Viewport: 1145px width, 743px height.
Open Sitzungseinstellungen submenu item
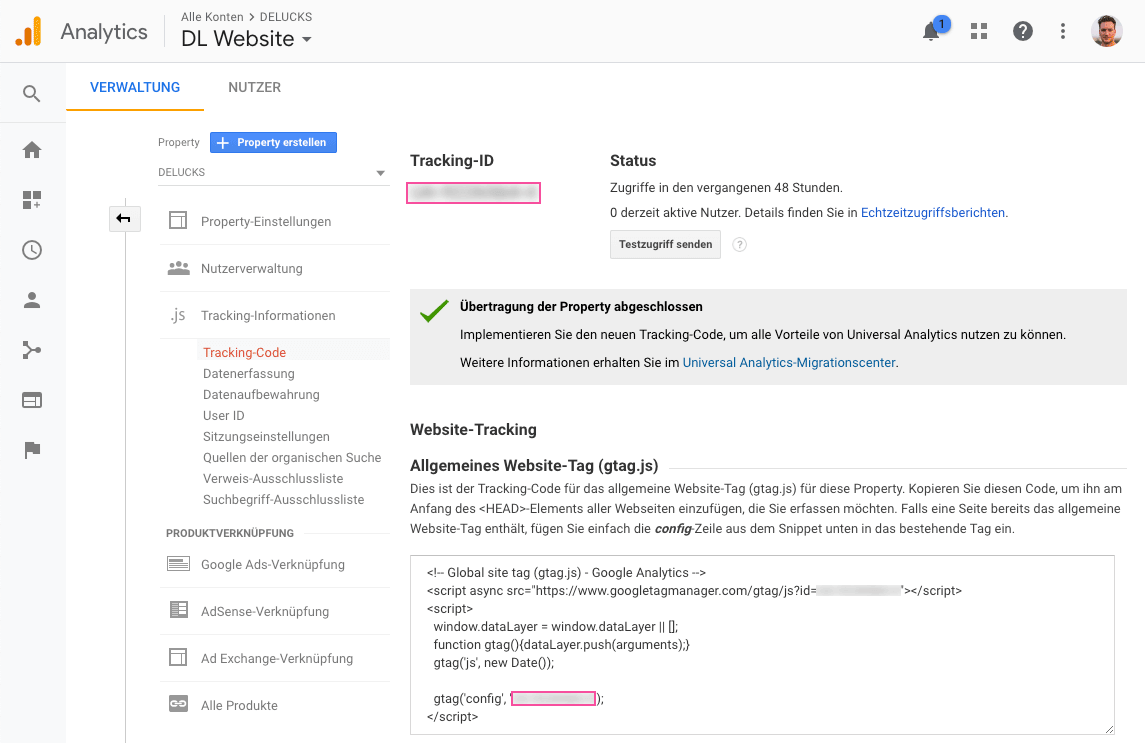point(266,437)
